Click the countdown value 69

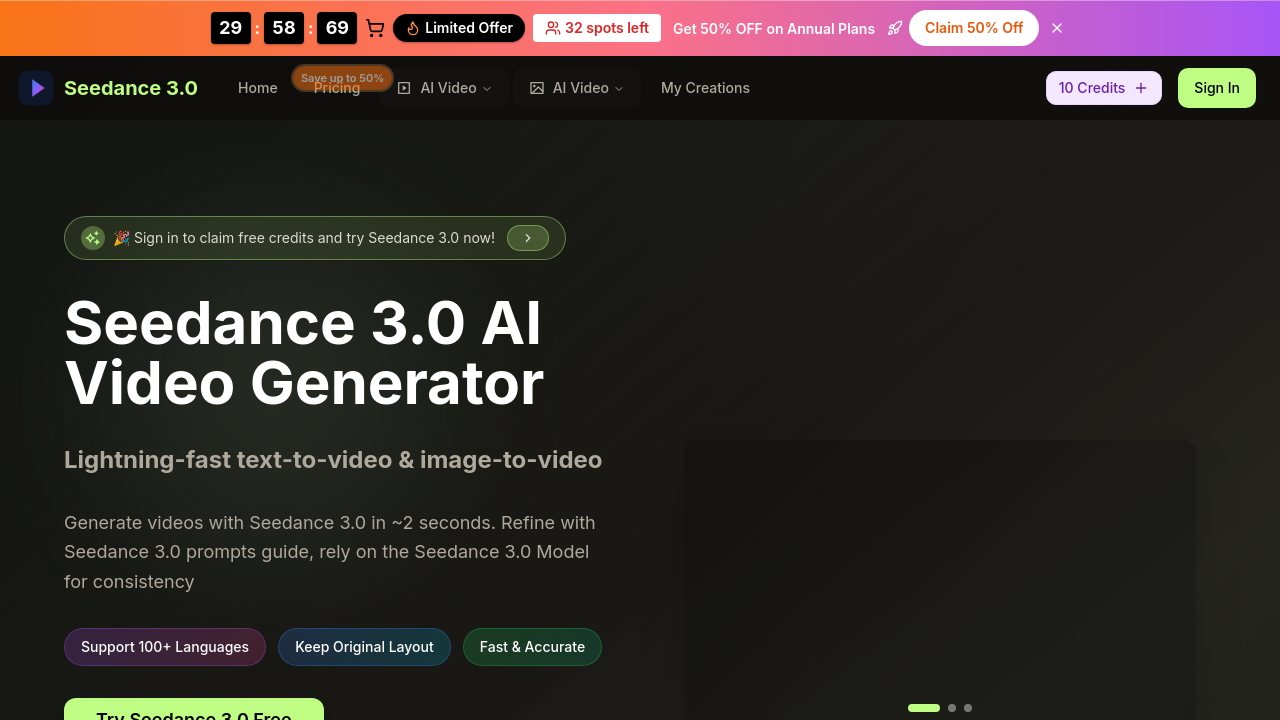pos(337,28)
